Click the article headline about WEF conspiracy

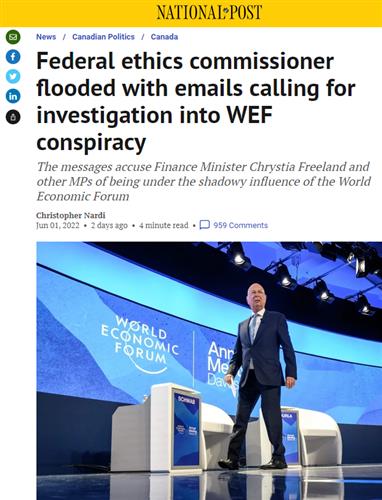pyautogui.click(x=196, y=102)
